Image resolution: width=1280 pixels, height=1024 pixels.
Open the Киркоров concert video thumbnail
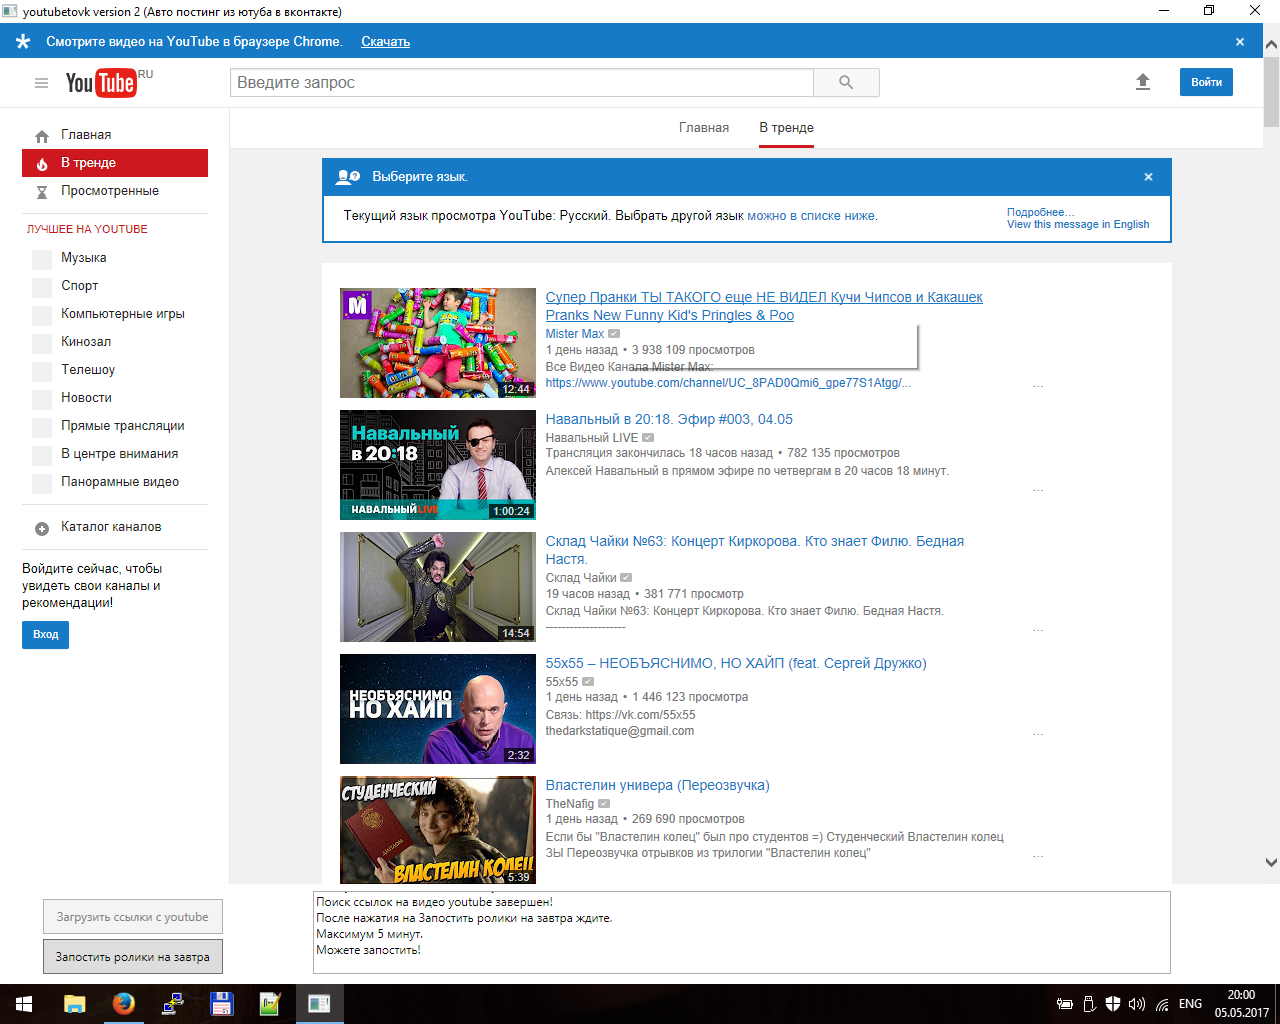(x=438, y=587)
